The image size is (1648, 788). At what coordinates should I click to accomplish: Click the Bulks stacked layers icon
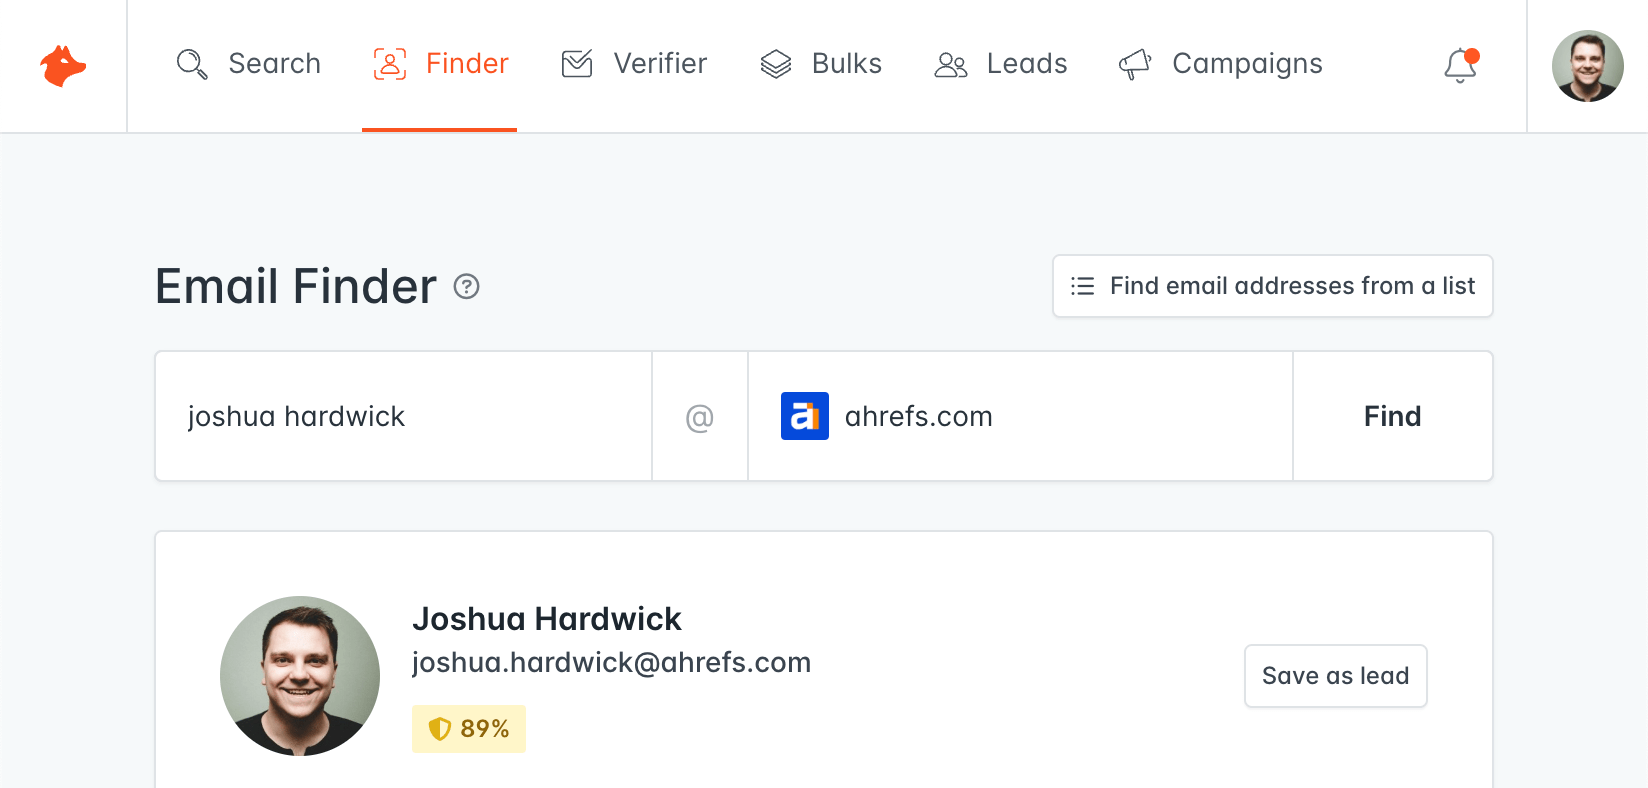776,64
